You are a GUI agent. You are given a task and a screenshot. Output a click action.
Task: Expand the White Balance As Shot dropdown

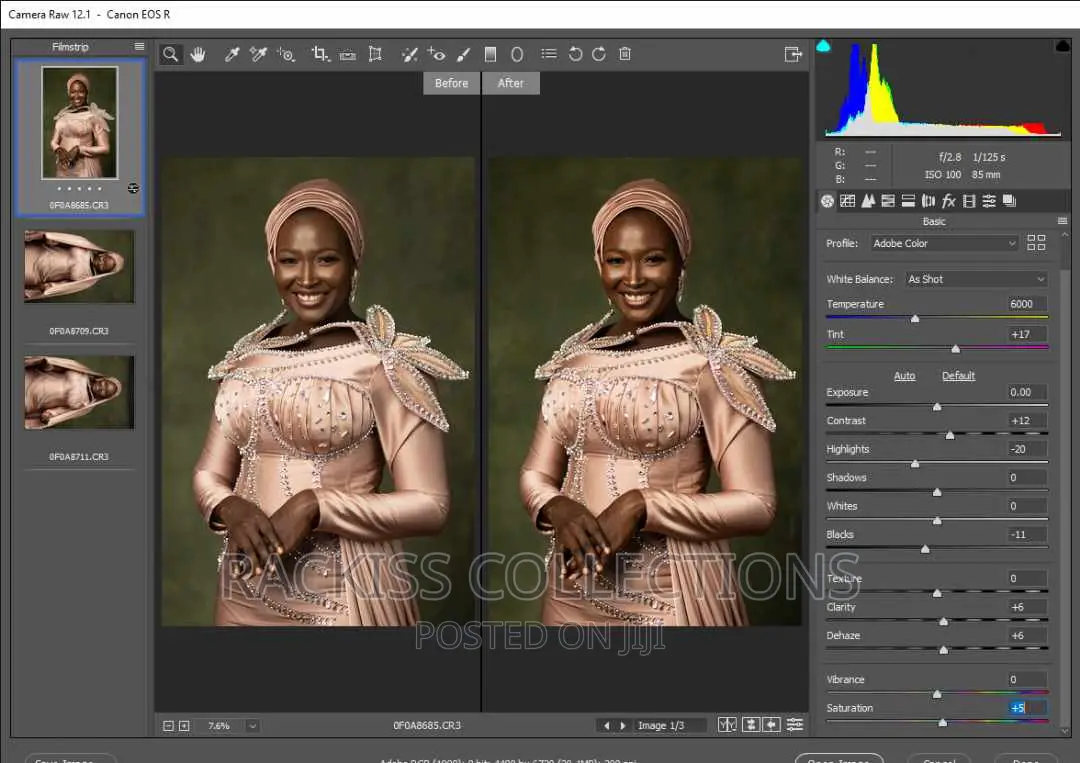pos(976,279)
